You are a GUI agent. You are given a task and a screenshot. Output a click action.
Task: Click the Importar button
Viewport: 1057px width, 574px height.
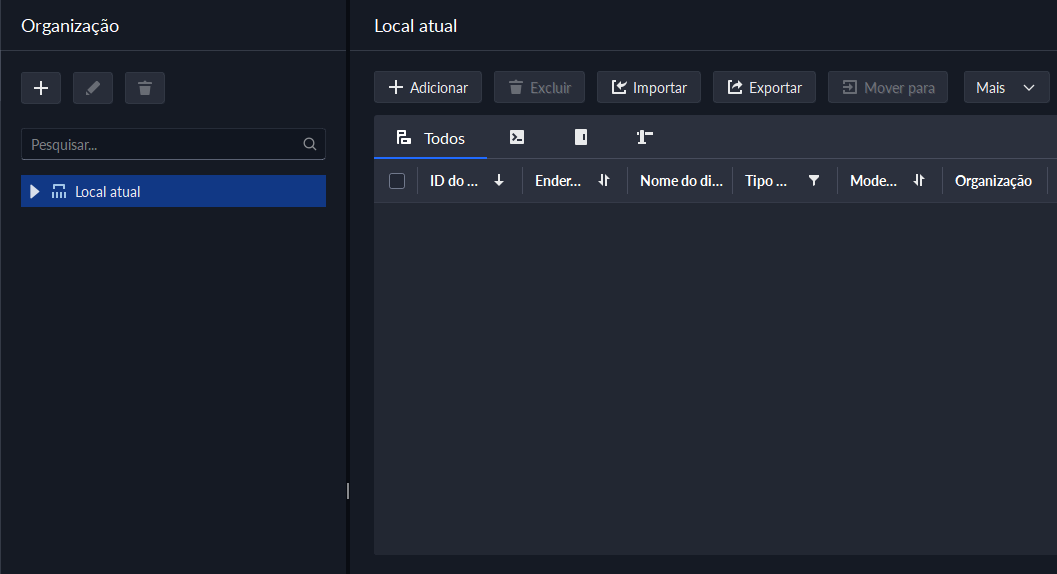click(649, 87)
